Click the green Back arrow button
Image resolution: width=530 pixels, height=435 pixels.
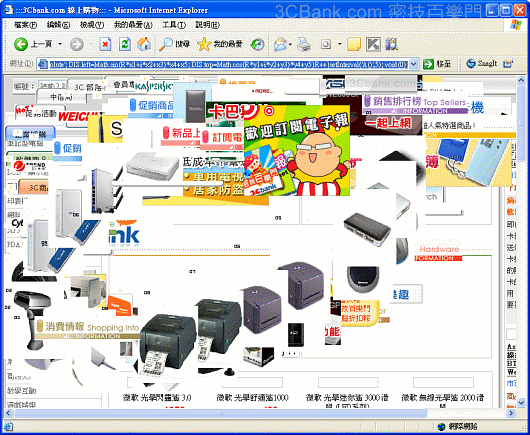21,44
